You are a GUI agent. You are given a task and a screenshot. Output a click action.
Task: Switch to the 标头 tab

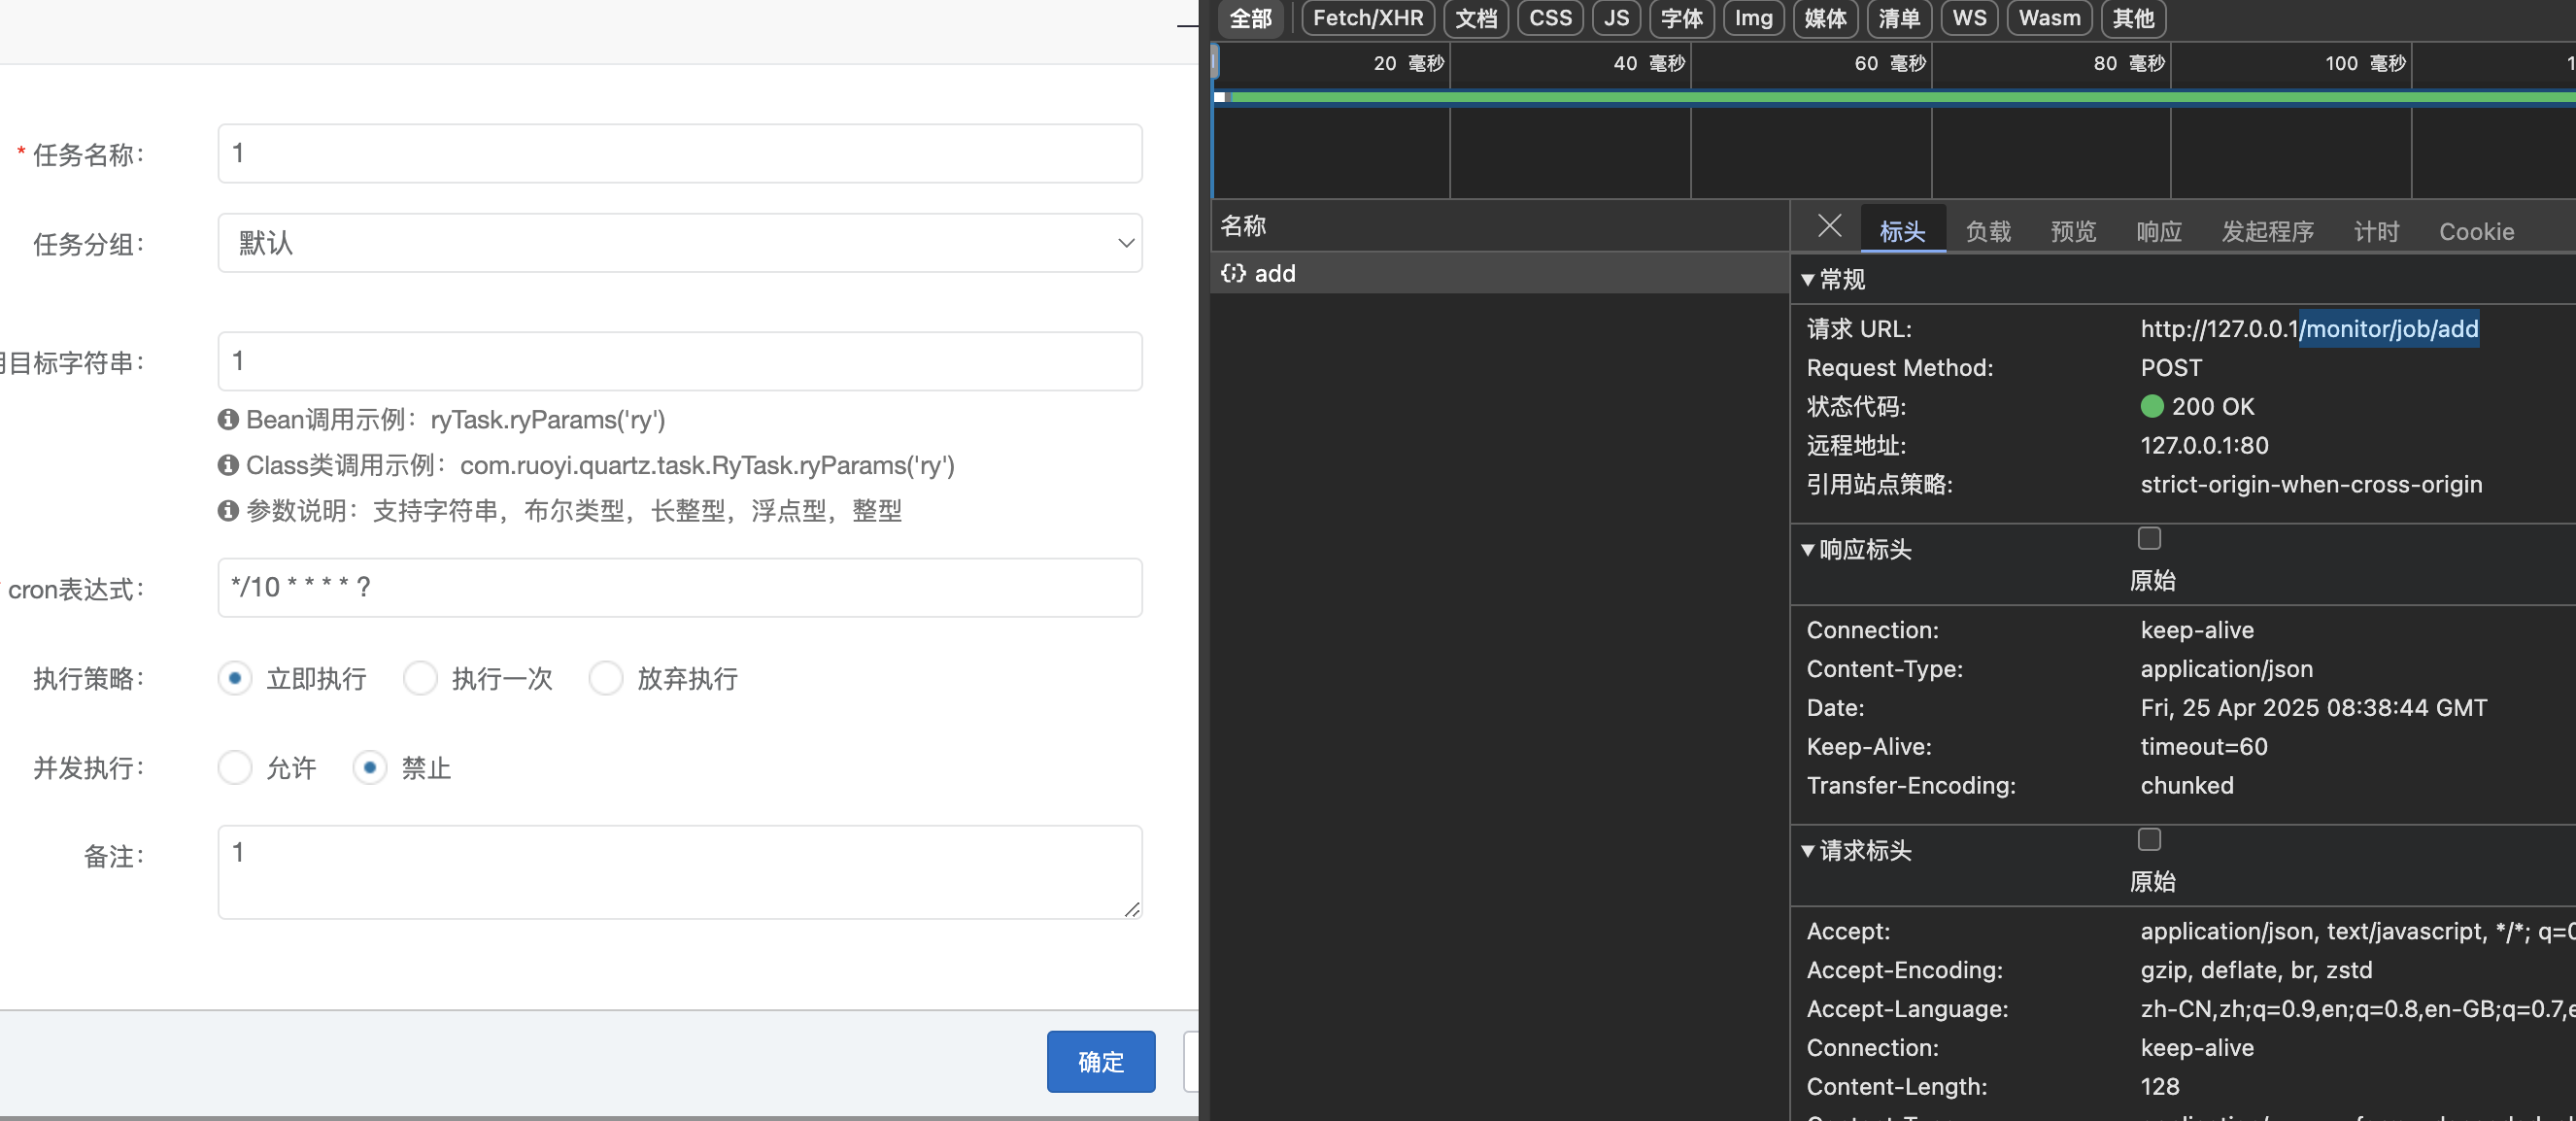(x=1902, y=231)
